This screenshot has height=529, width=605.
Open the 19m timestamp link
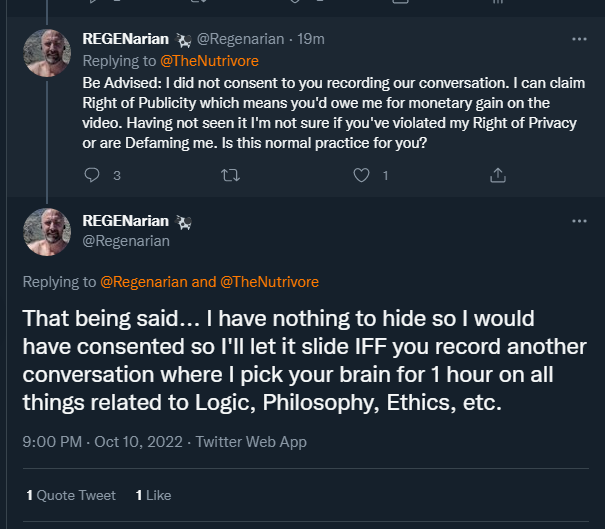click(x=311, y=39)
